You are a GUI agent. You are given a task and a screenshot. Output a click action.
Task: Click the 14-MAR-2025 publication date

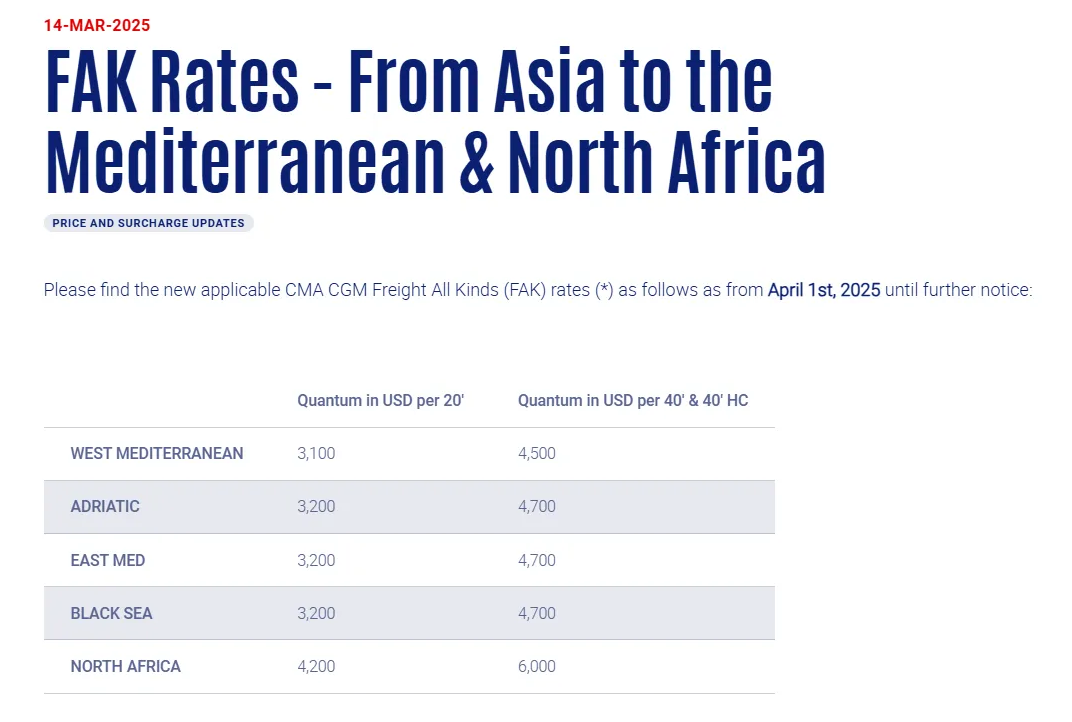tap(97, 25)
